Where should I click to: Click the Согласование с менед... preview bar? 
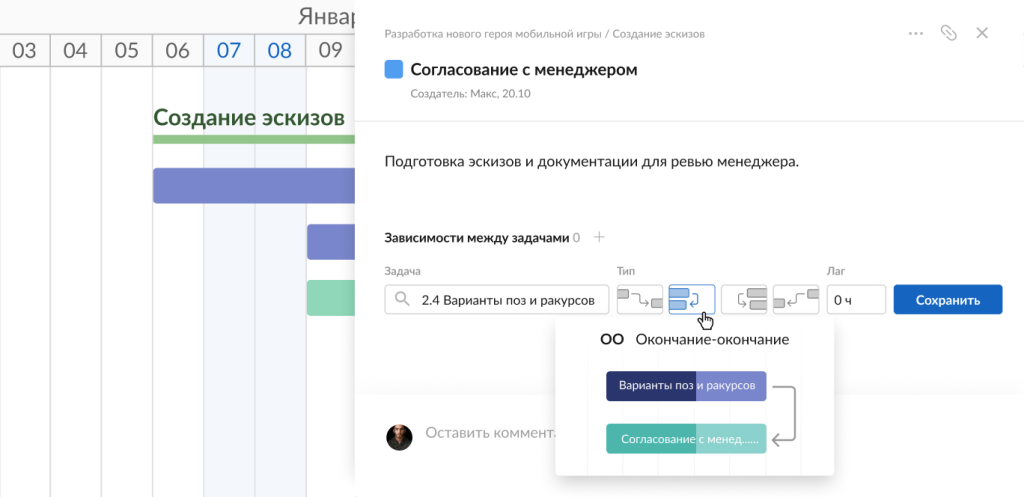tap(686, 439)
